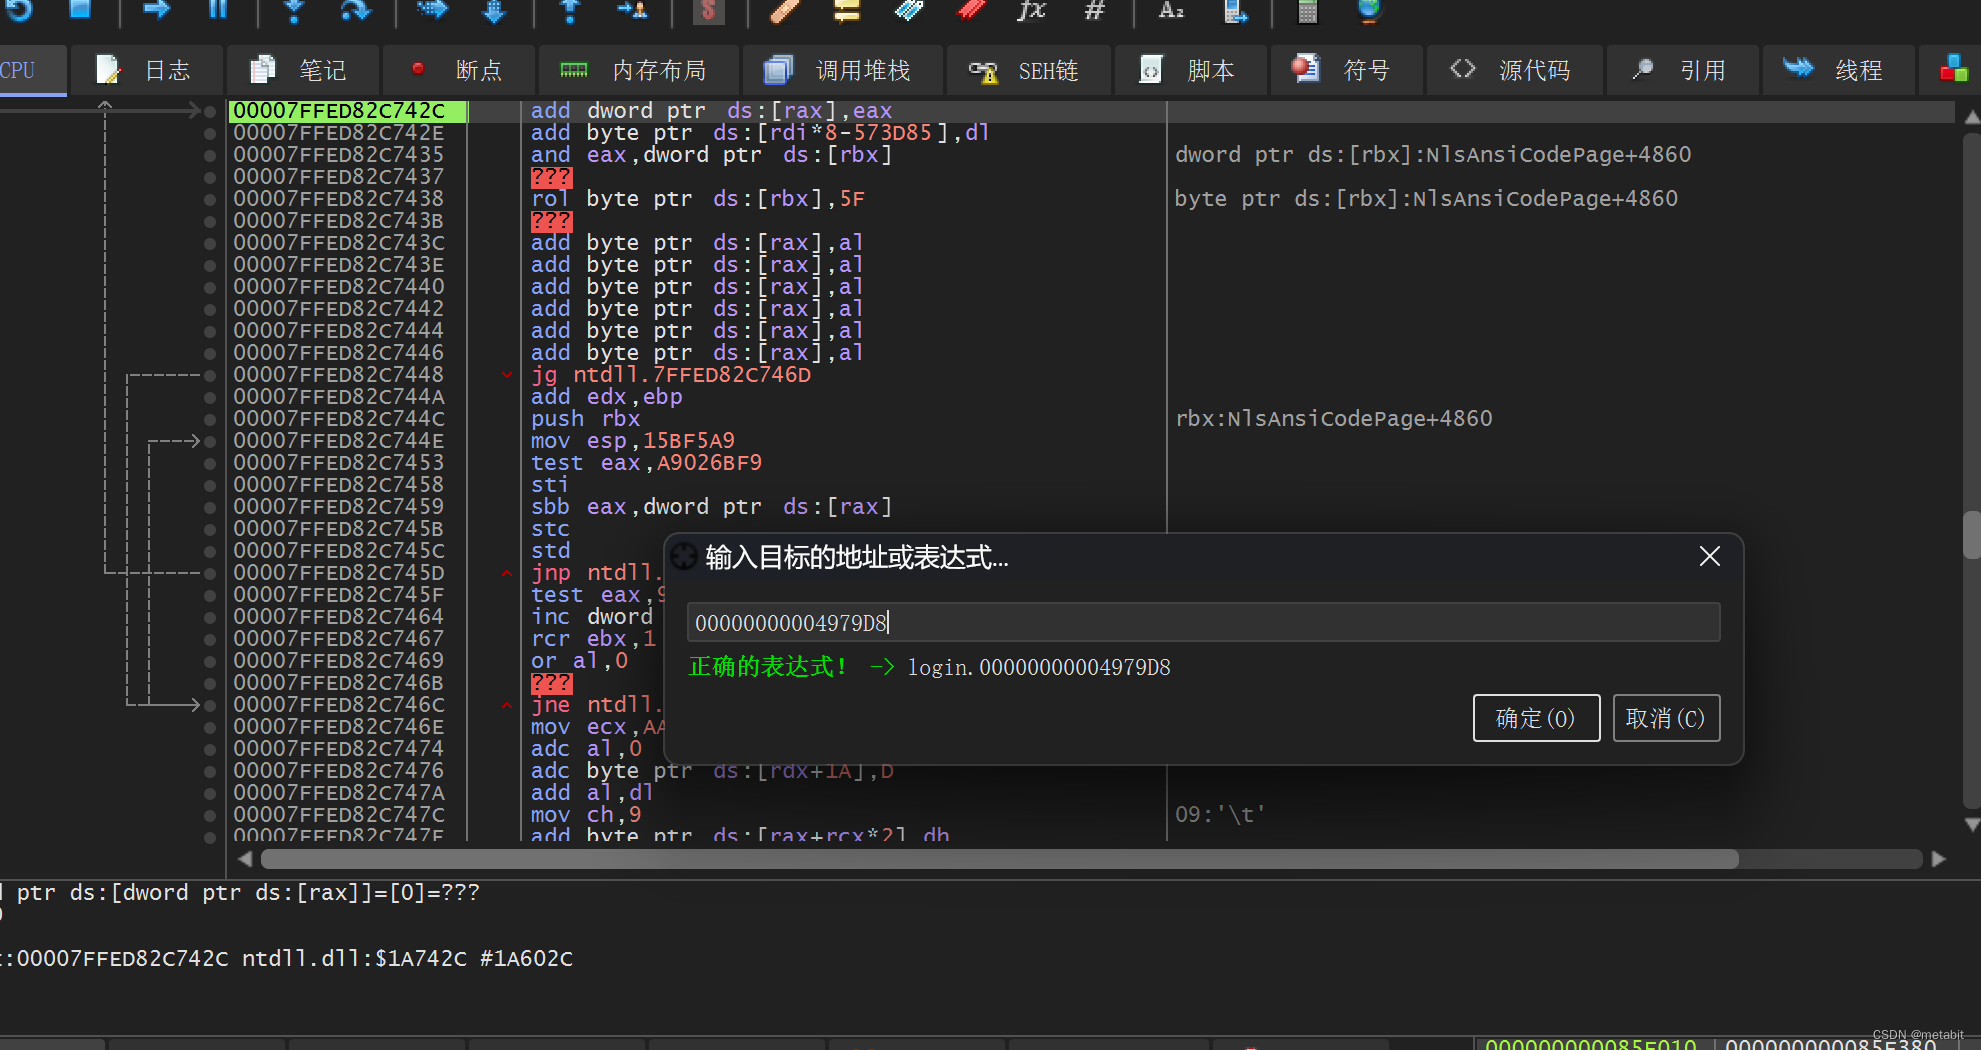Image resolution: width=1981 pixels, height=1050 pixels.
Task: Step over using curved arrow icon
Action: 353,13
